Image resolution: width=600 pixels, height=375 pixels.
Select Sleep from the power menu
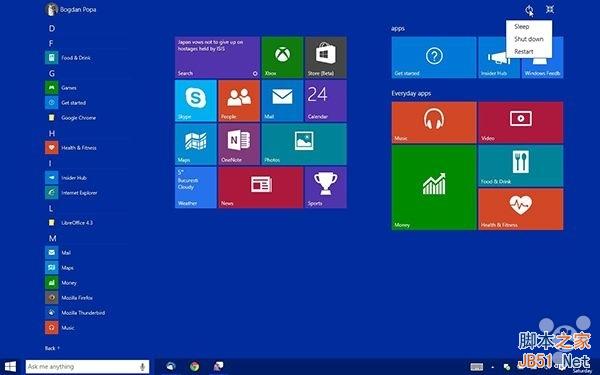point(522,26)
